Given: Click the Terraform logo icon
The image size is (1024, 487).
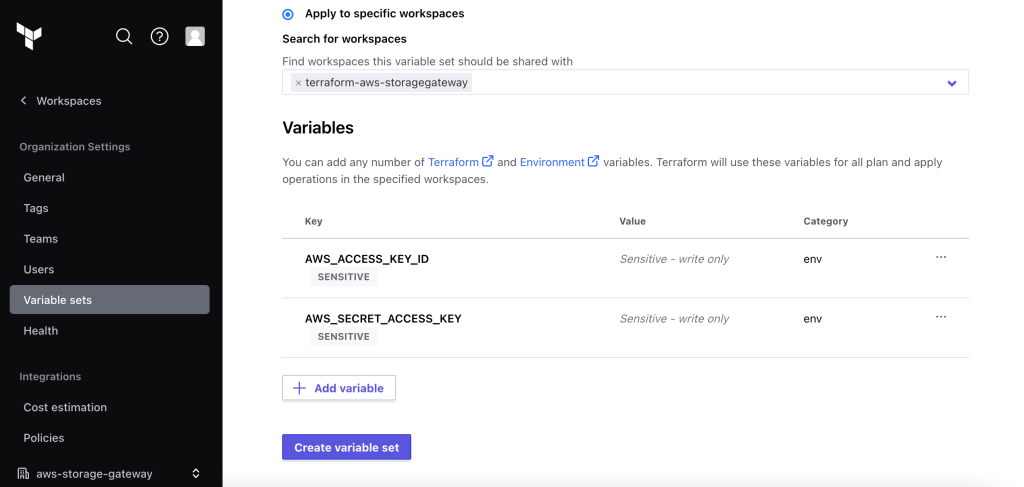Looking at the screenshot, I should (29, 36).
